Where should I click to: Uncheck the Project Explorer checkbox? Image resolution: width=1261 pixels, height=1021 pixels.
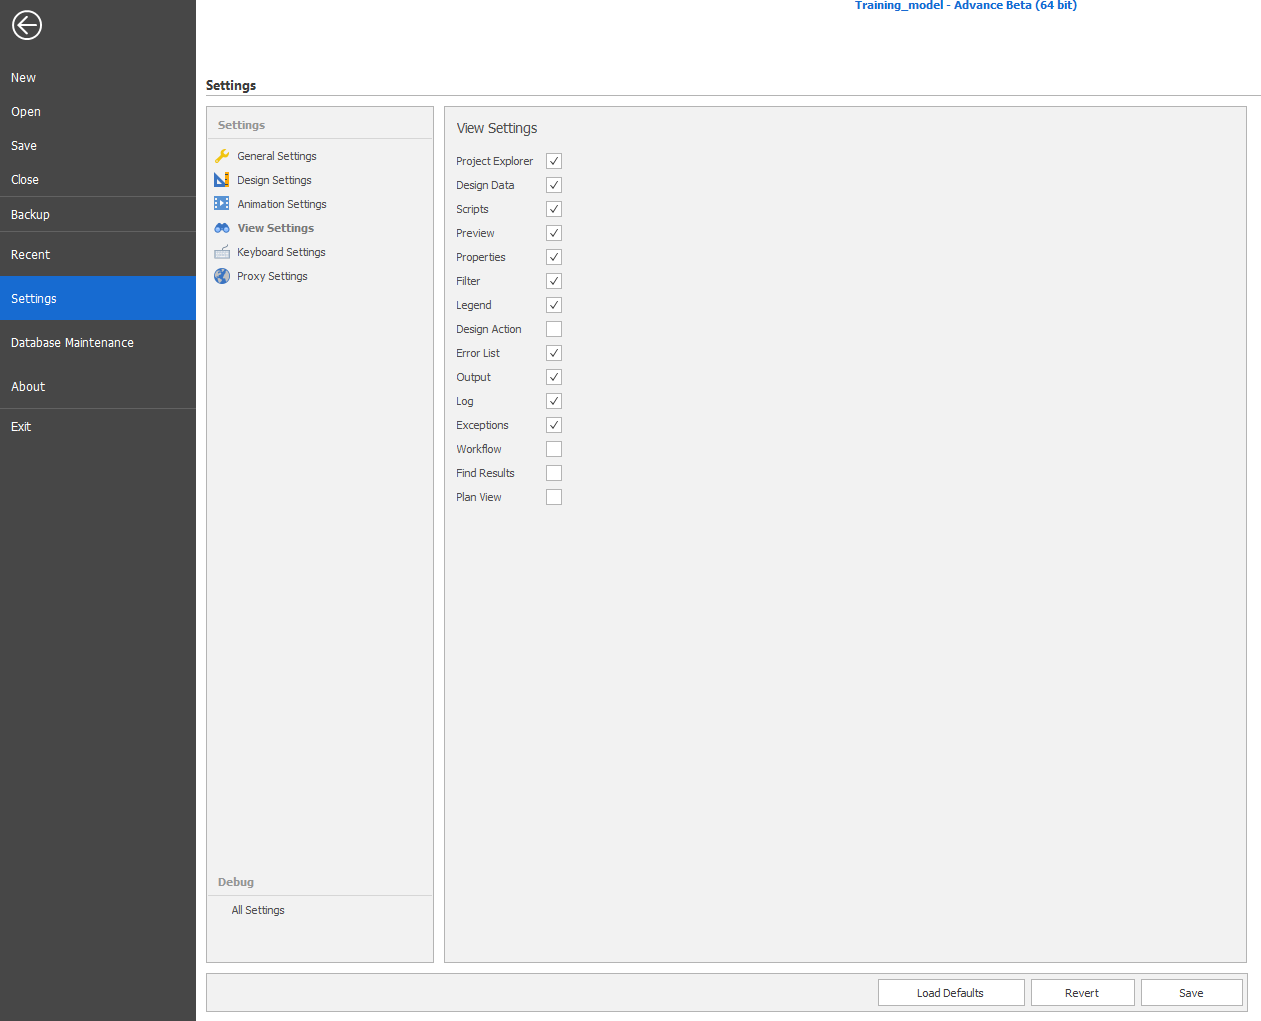(554, 161)
